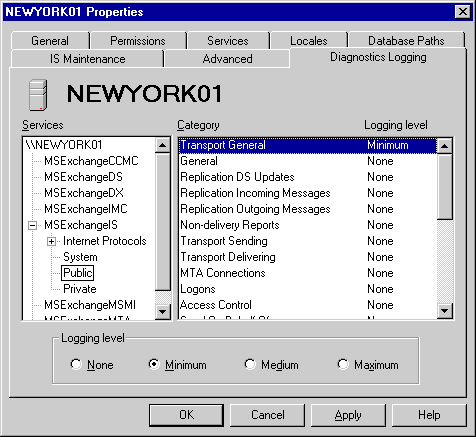
Task: Select the Minimum logging level radio button
Action: [x=154, y=364]
